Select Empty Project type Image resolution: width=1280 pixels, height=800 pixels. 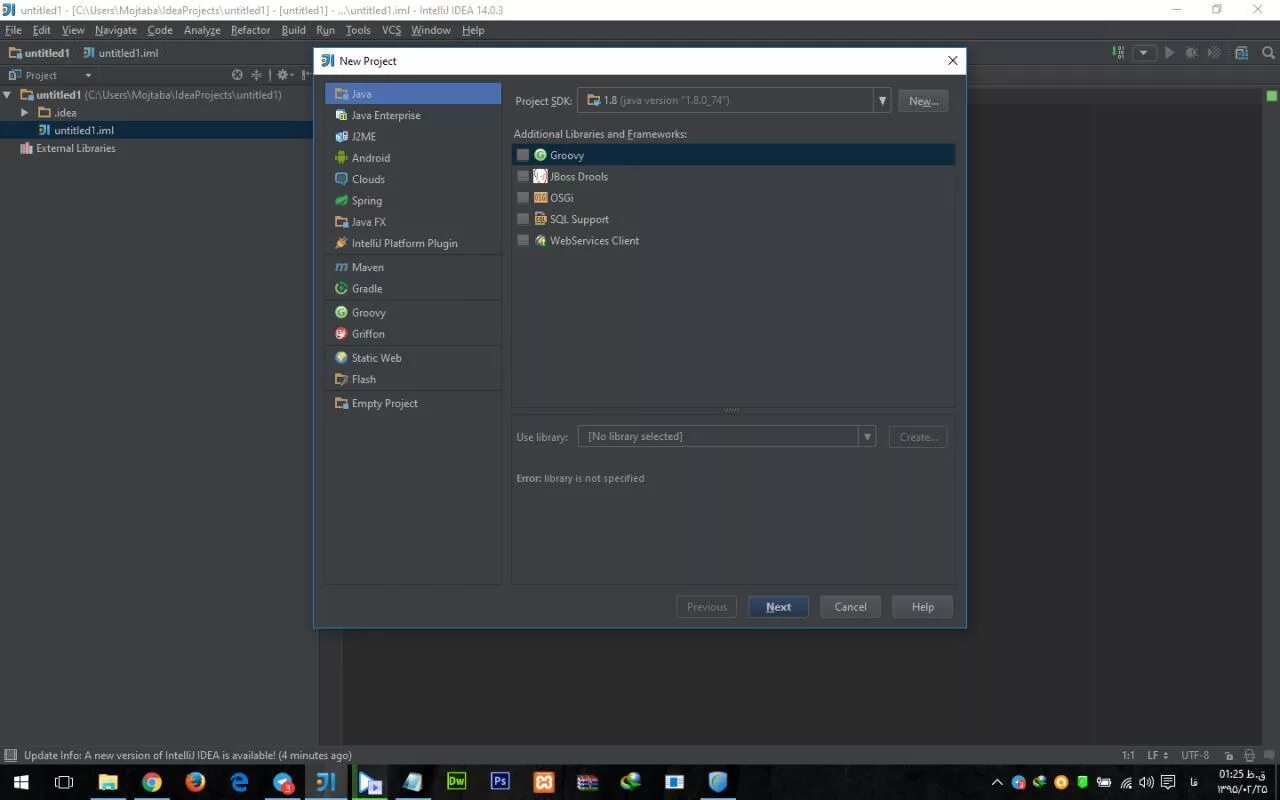[x=413, y=403]
